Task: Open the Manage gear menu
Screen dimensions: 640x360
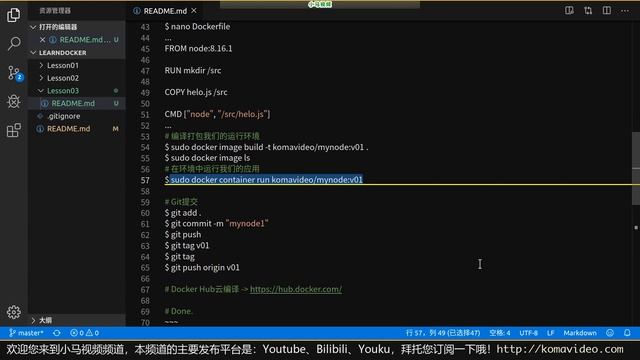Action: (13, 312)
